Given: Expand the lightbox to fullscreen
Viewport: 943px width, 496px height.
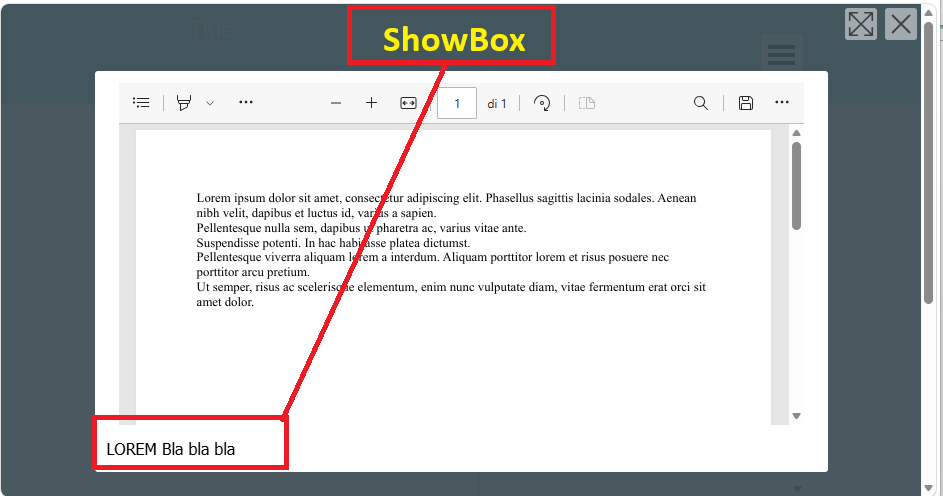Looking at the screenshot, I should pyautogui.click(x=860, y=24).
